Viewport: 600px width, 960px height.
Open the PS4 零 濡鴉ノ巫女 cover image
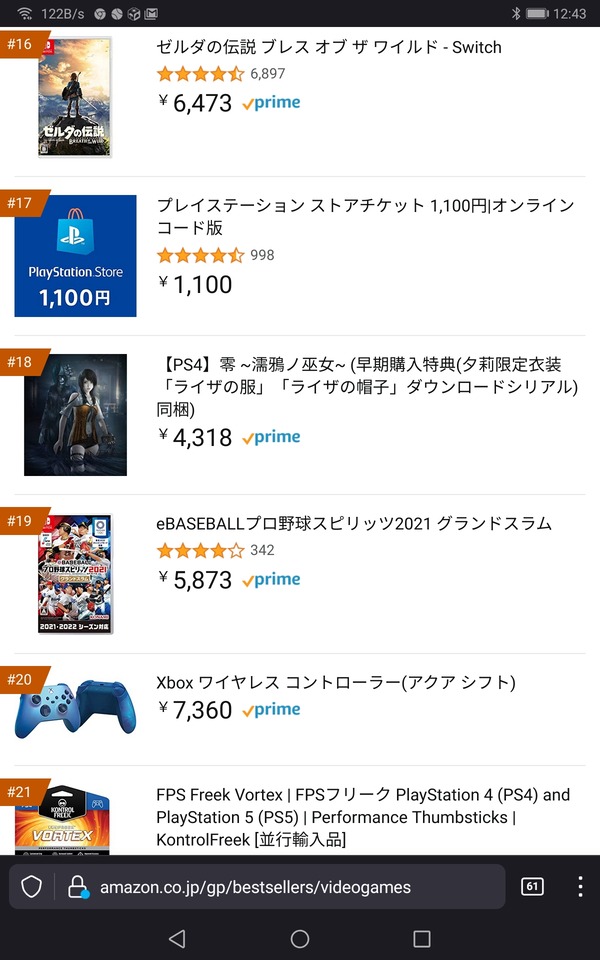75,414
